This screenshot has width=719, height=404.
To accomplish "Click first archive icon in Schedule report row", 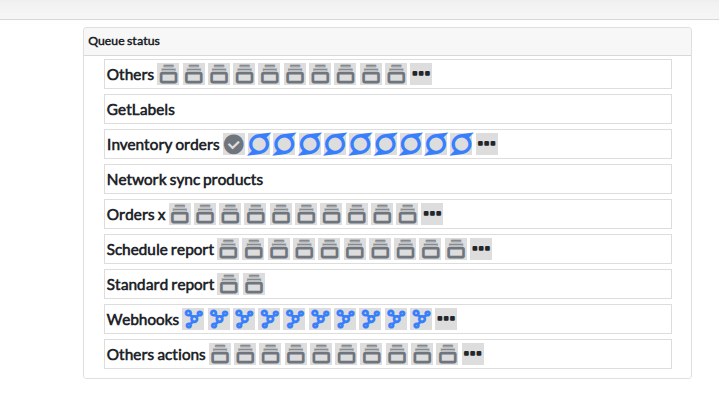I will pos(229,249).
